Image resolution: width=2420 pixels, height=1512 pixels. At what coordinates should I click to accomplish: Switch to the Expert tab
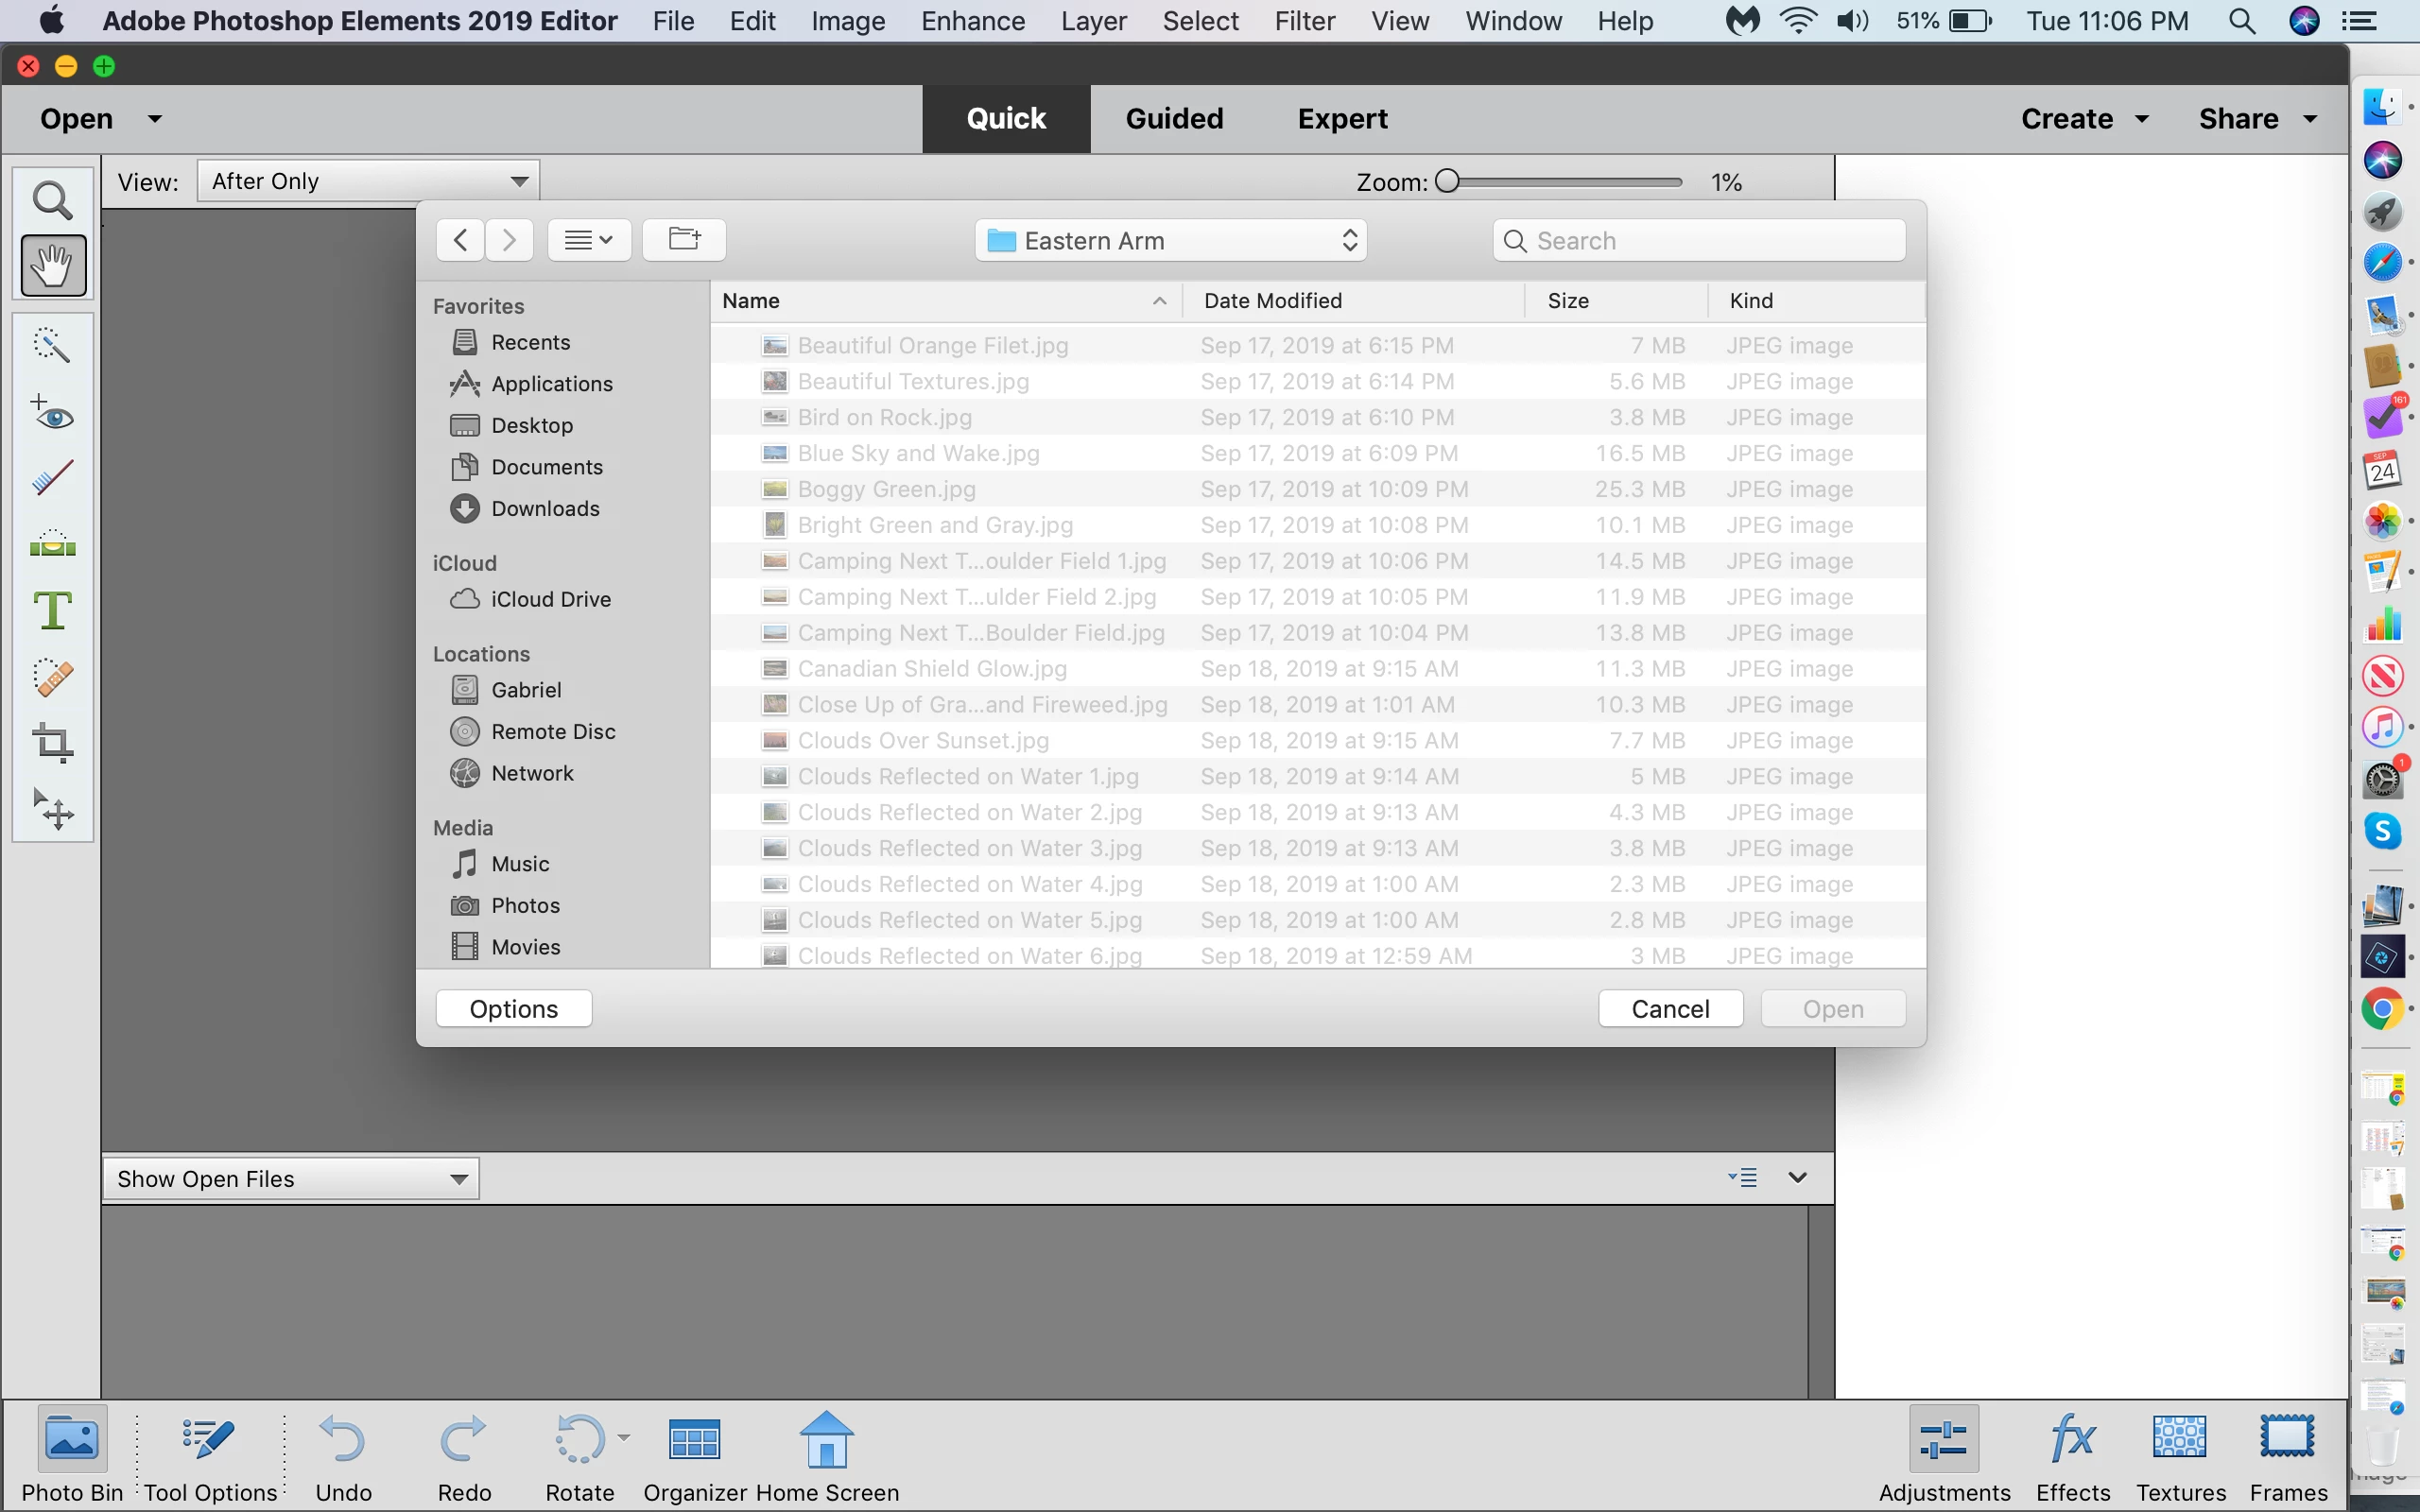(1342, 119)
